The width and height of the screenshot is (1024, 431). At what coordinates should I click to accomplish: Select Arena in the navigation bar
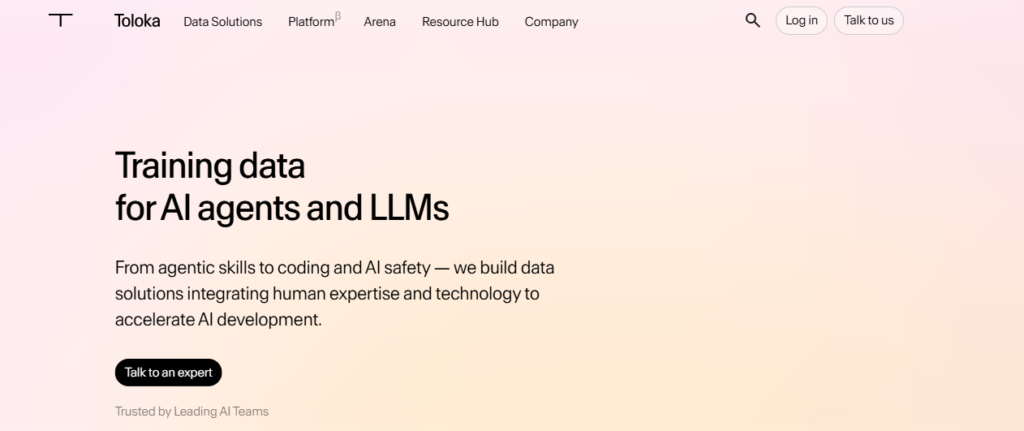(x=379, y=22)
